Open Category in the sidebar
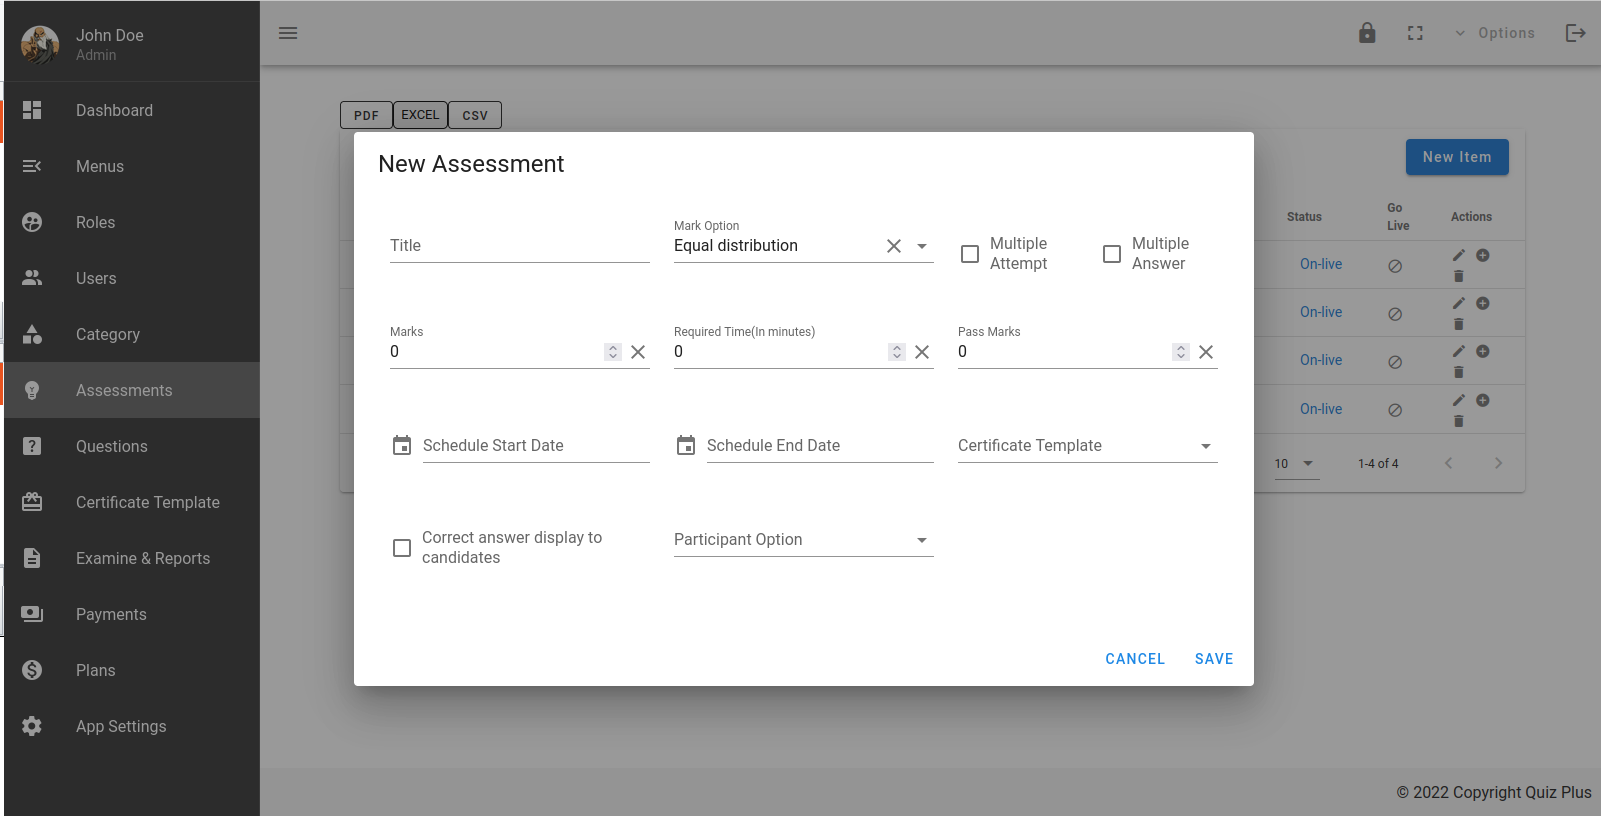The width and height of the screenshot is (1601, 816). (x=132, y=334)
